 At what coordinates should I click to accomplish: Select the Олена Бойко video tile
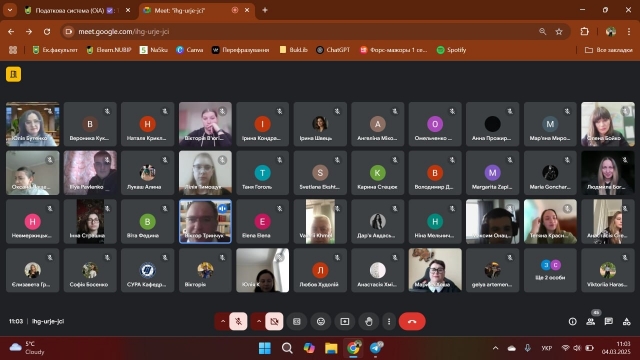(608, 124)
